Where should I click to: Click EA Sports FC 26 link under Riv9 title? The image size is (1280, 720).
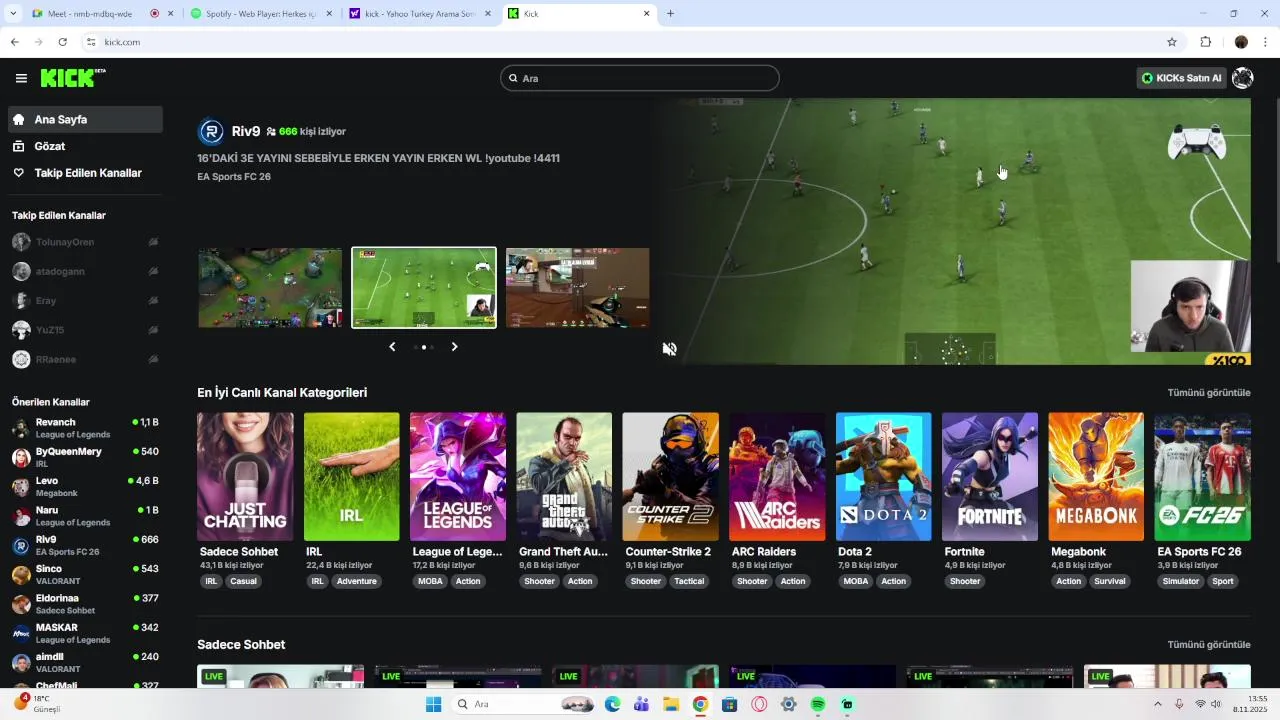tap(234, 177)
